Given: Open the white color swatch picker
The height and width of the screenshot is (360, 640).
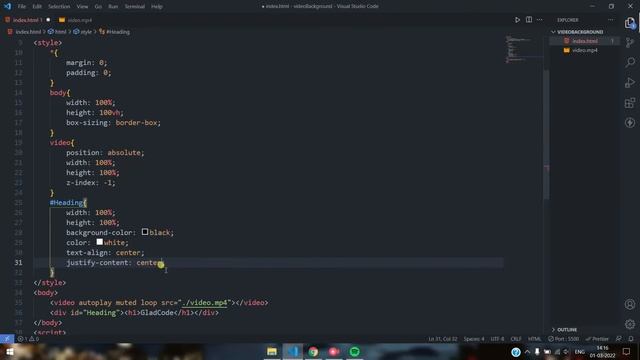Looking at the screenshot, I should [100, 242].
